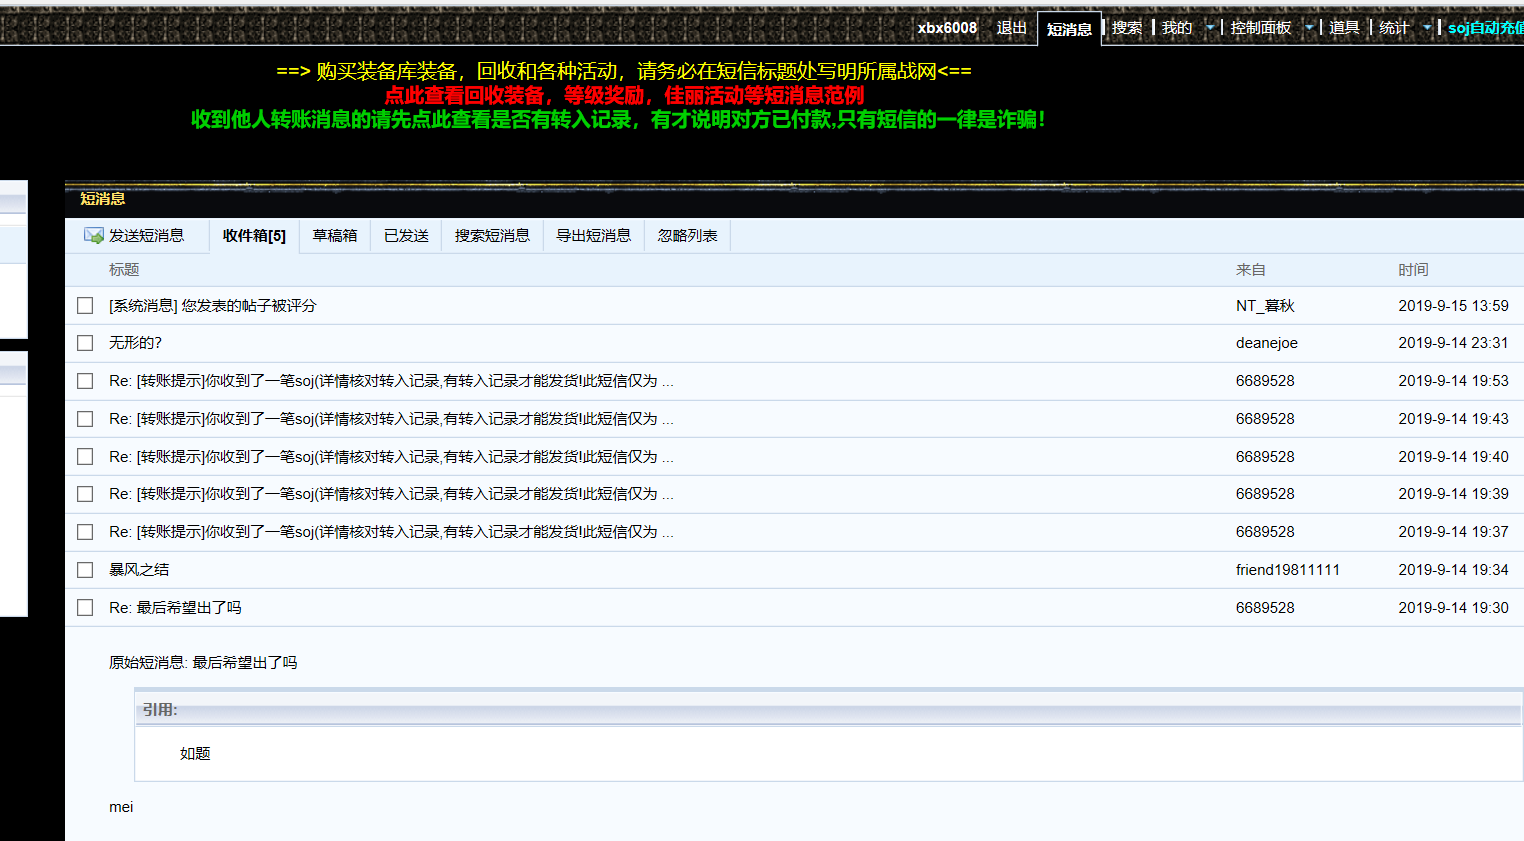Open the 忽略列表 tab
The height and width of the screenshot is (841, 1524).
point(687,236)
